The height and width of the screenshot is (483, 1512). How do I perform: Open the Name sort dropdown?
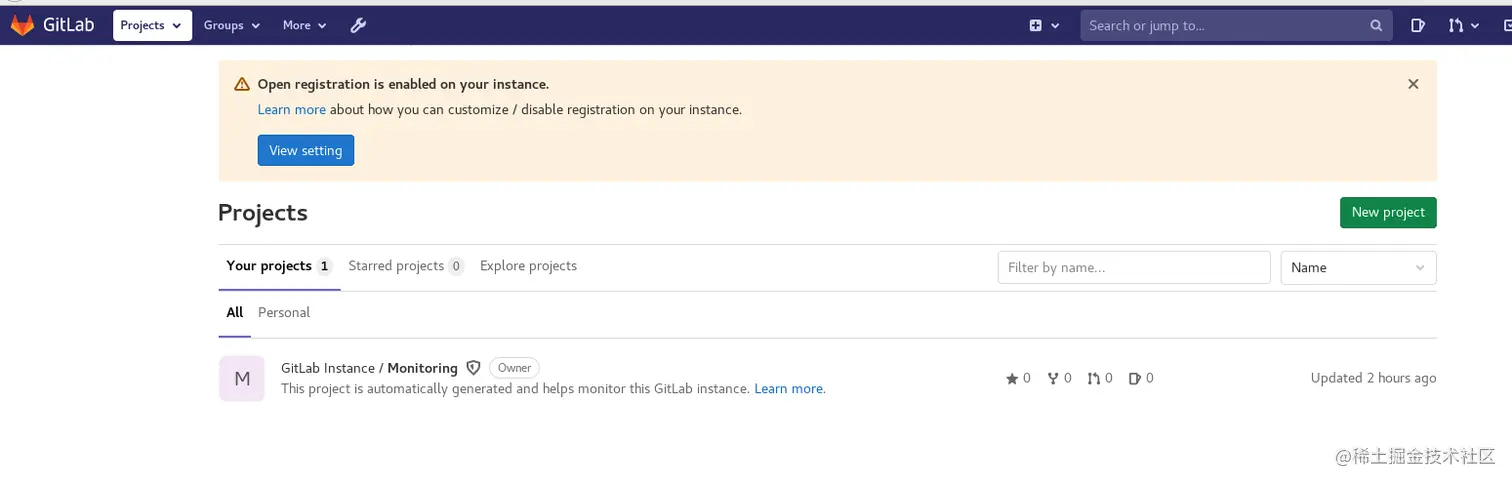[x=1358, y=267]
